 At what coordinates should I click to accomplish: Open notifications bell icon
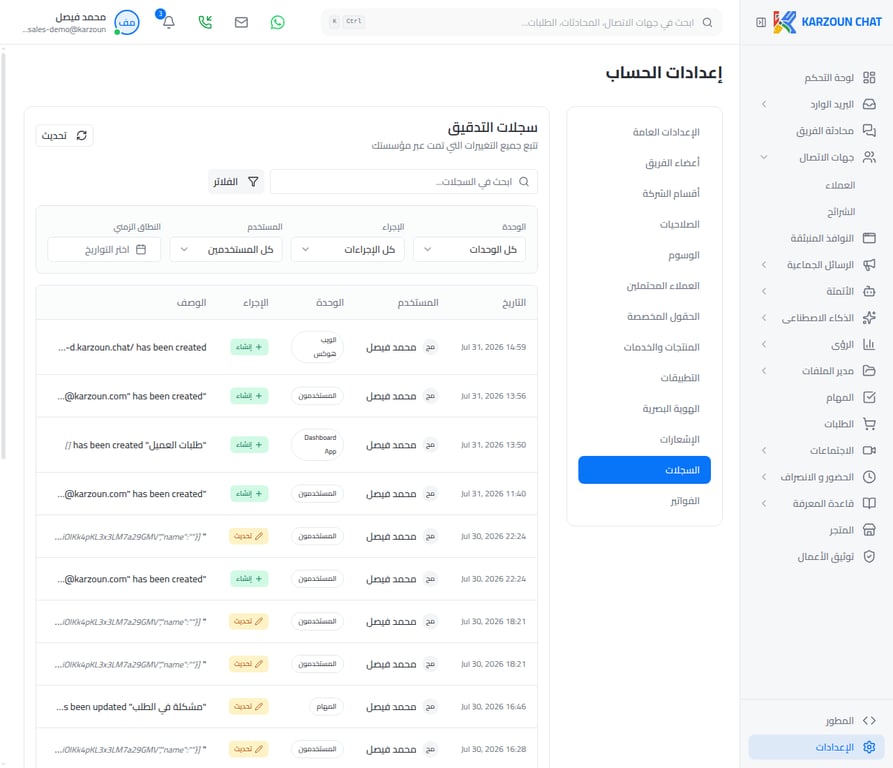(x=169, y=22)
